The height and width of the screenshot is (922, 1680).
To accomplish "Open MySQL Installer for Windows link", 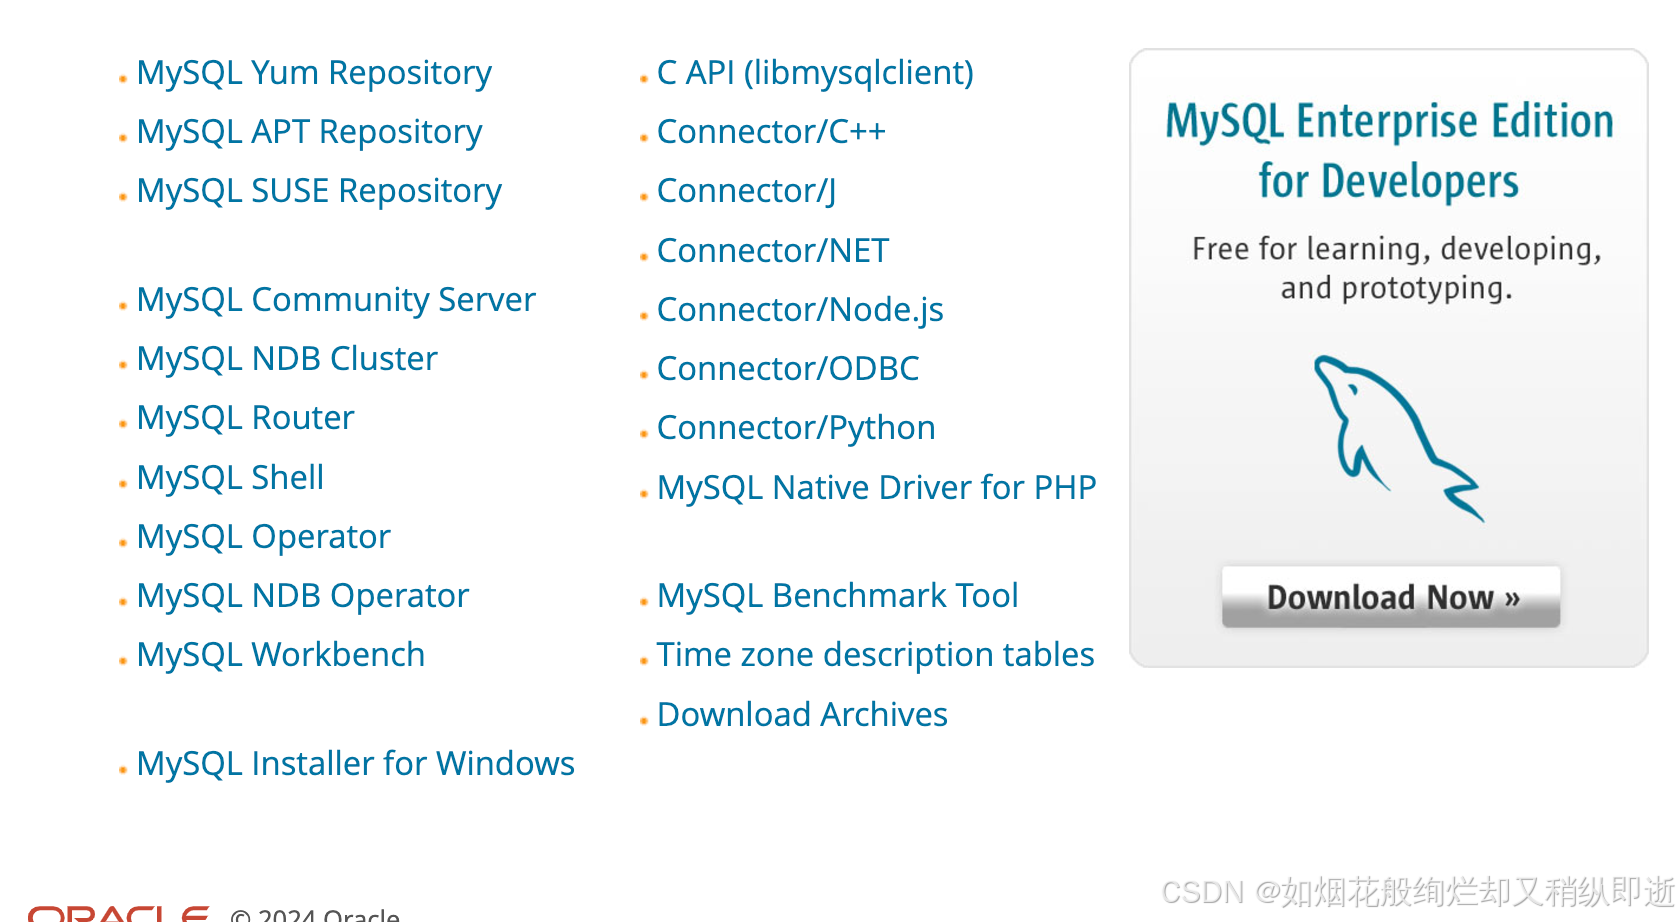I will [355, 764].
